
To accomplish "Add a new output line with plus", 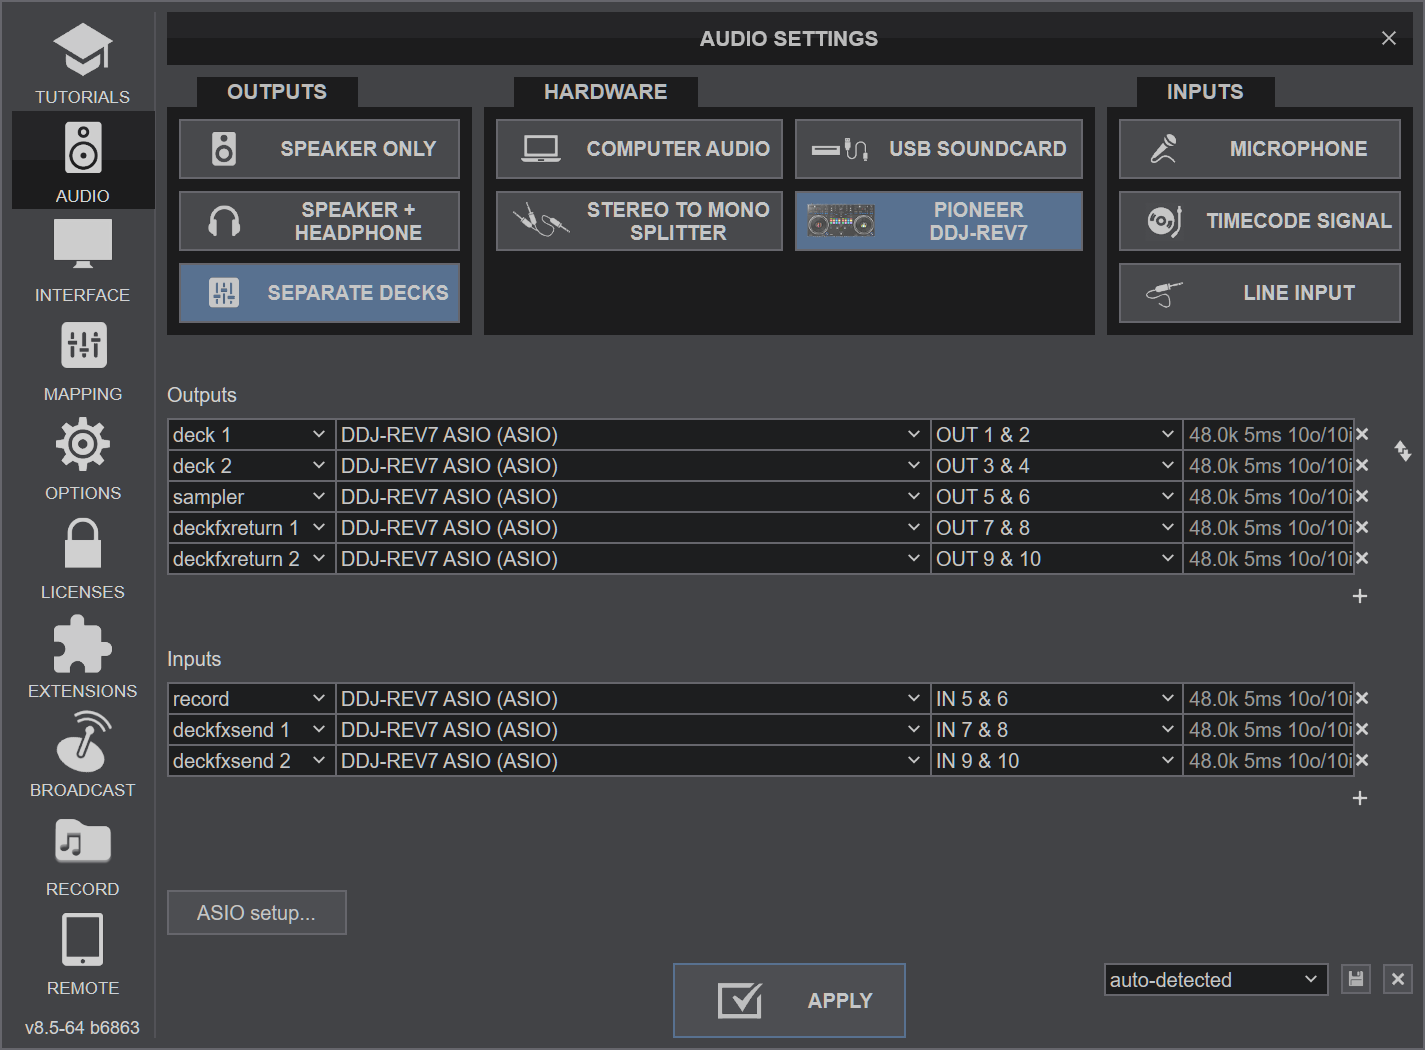I will tap(1359, 596).
